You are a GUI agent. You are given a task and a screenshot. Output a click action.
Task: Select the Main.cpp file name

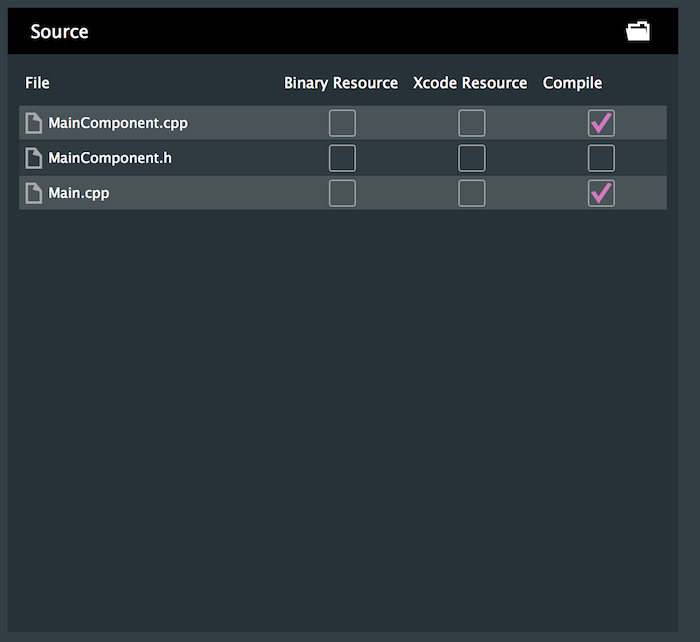[79, 193]
